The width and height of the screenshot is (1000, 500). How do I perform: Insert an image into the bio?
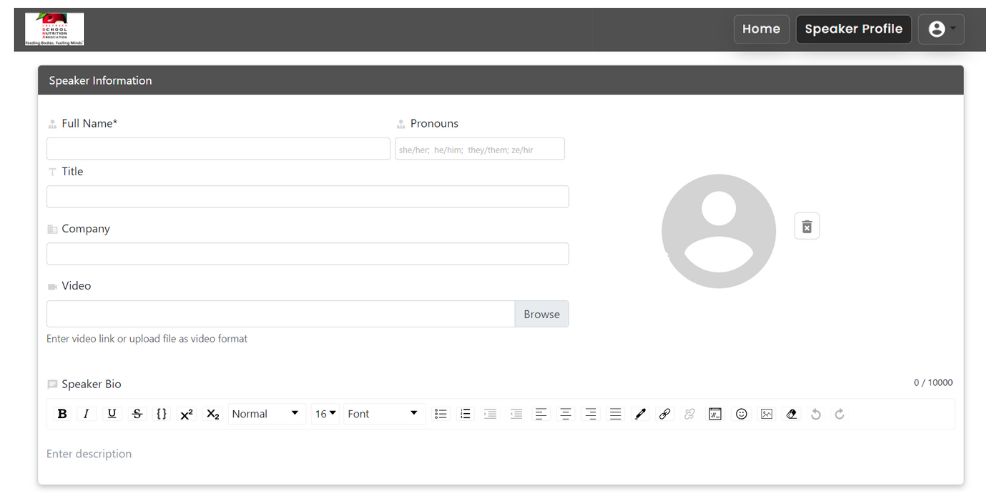click(766, 414)
